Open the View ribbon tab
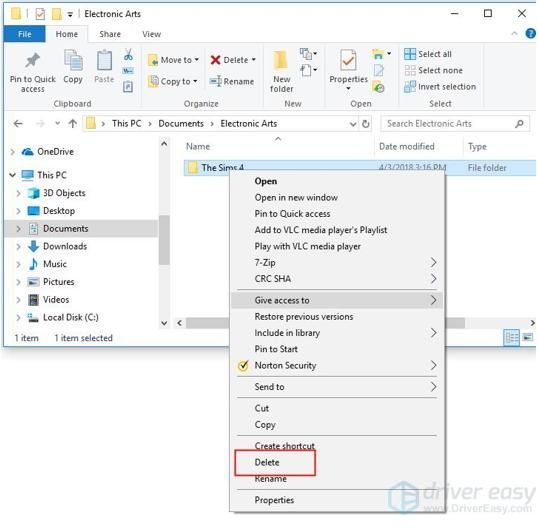Image resolution: width=538 pixels, height=530 pixels. pos(151,34)
